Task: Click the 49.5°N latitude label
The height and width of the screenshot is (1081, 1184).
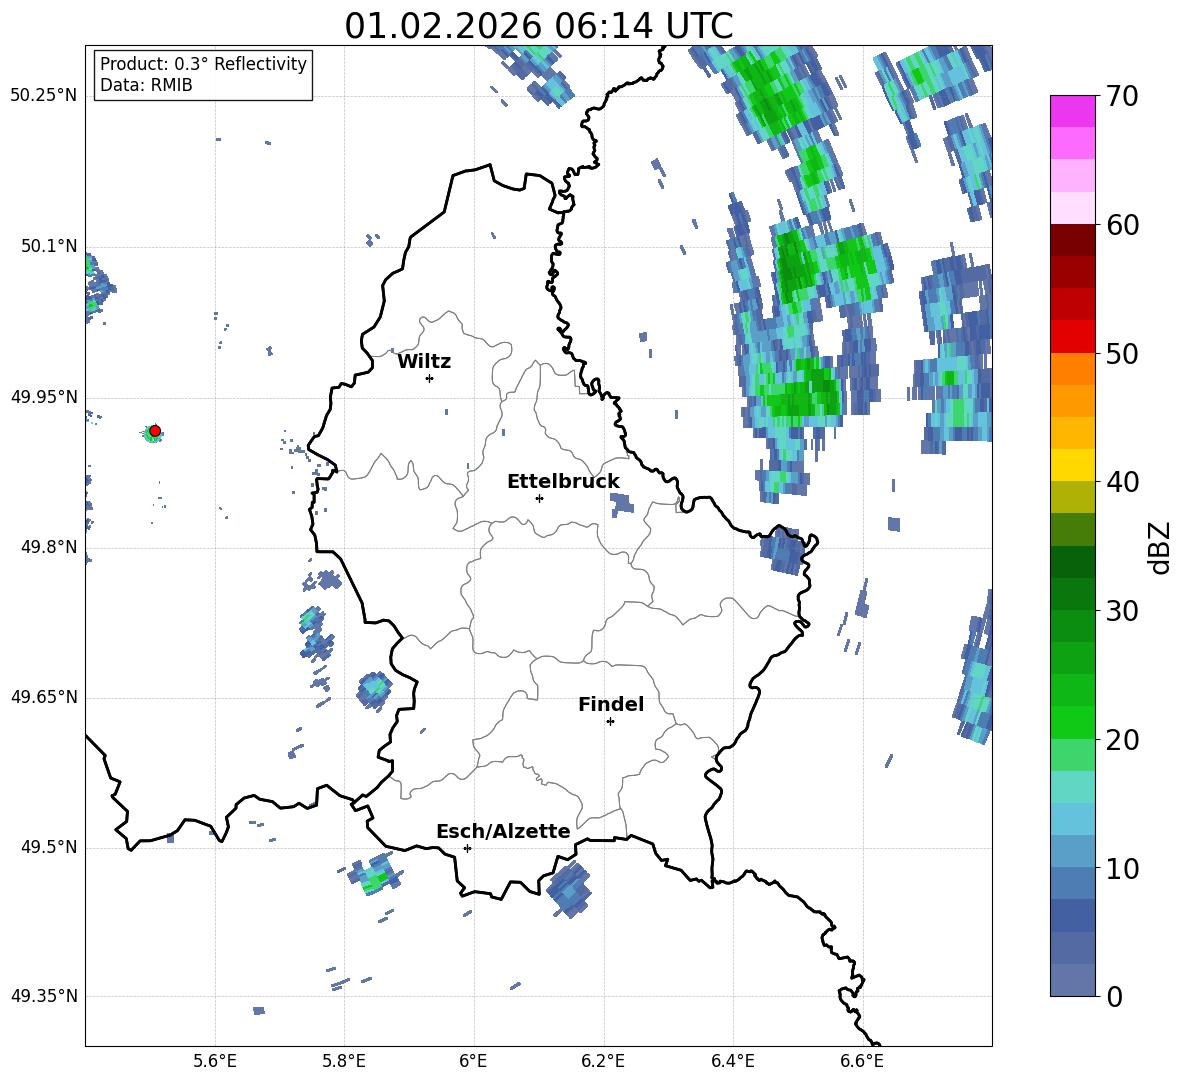Action: click(49, 847)
